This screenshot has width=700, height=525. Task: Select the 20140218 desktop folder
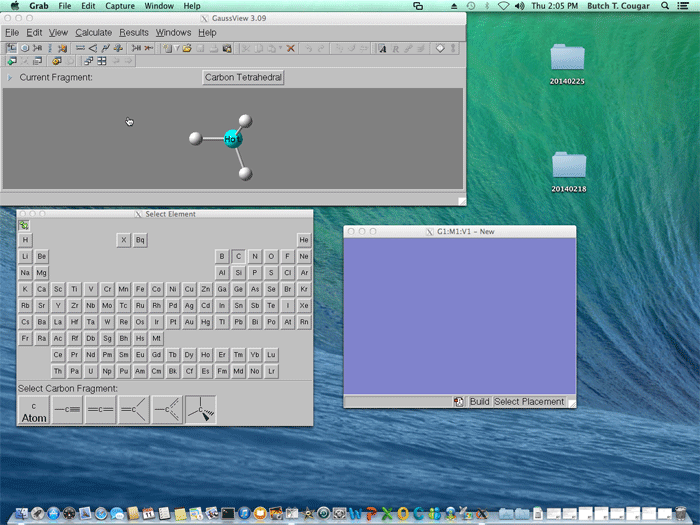click(x=569, y=171)
